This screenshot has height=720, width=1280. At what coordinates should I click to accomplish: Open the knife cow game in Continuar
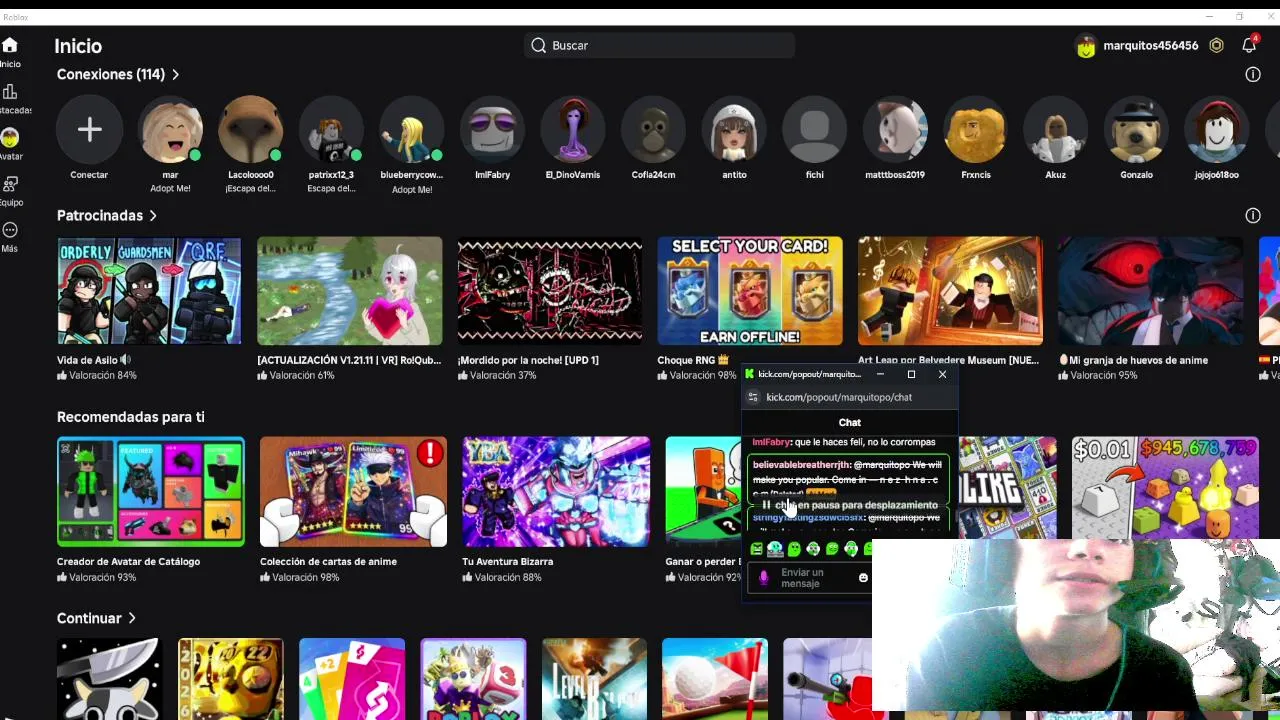click(x=109, y=679)
